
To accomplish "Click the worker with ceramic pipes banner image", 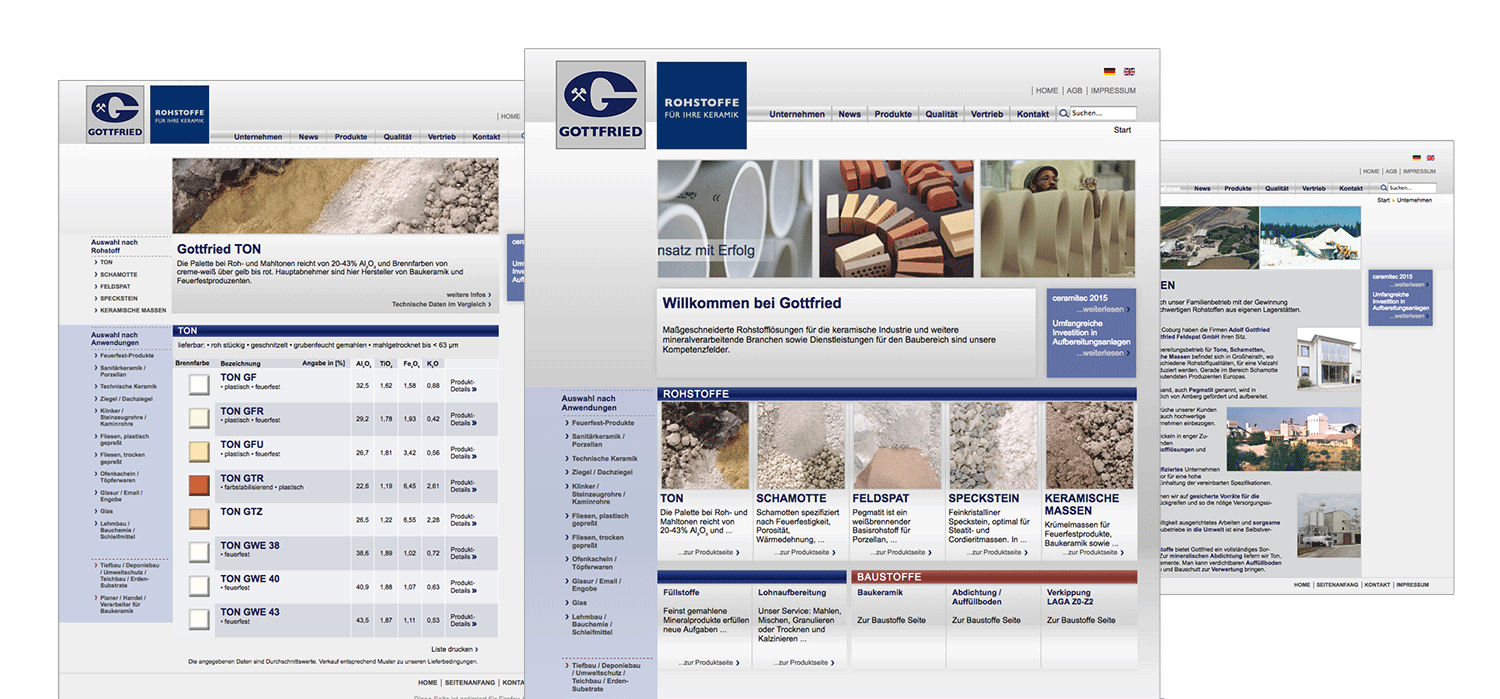I will point(1058,219).
